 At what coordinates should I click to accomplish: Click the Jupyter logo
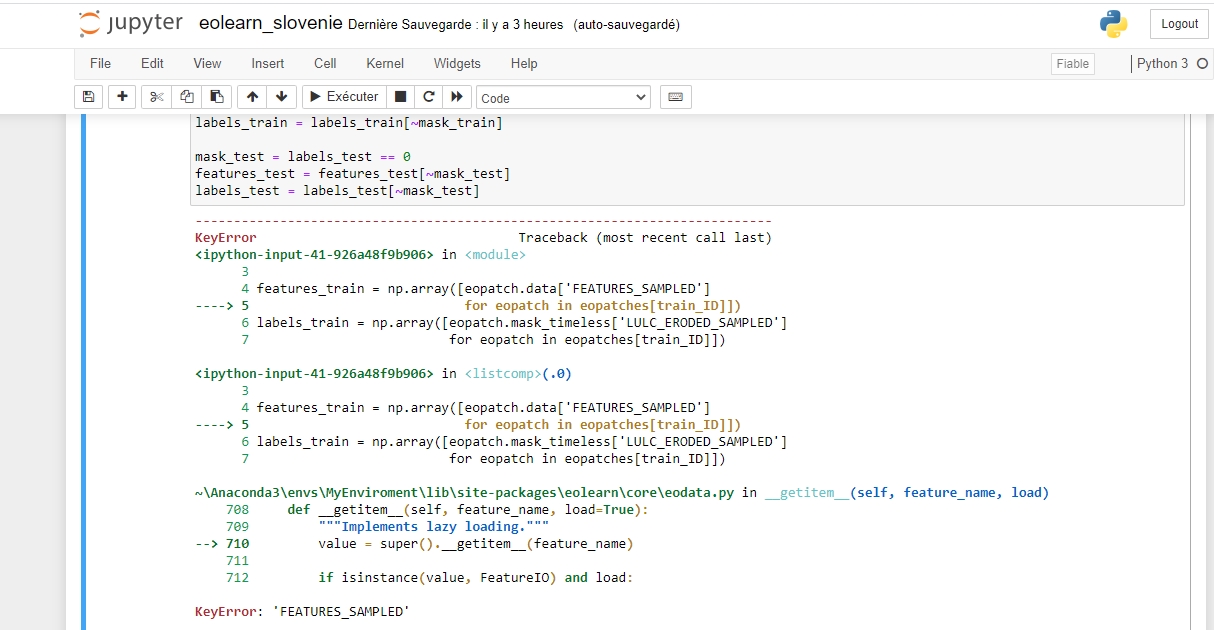pos(131,22)
